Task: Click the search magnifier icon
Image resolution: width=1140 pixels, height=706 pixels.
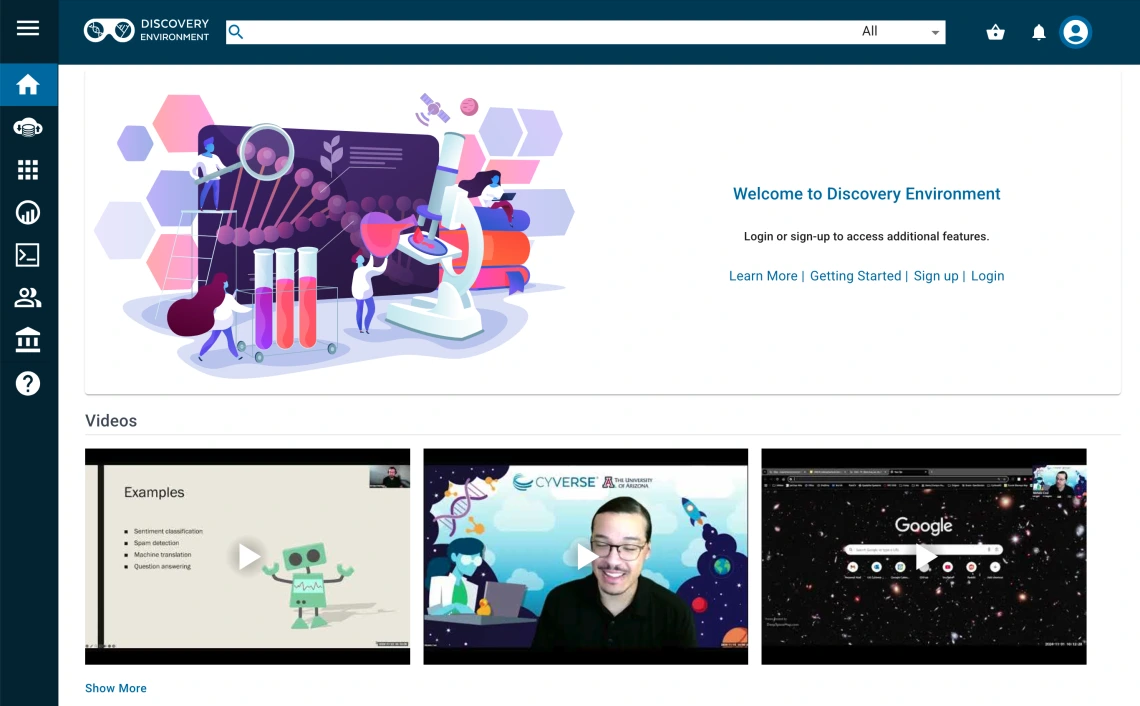Action: point(236,32)
